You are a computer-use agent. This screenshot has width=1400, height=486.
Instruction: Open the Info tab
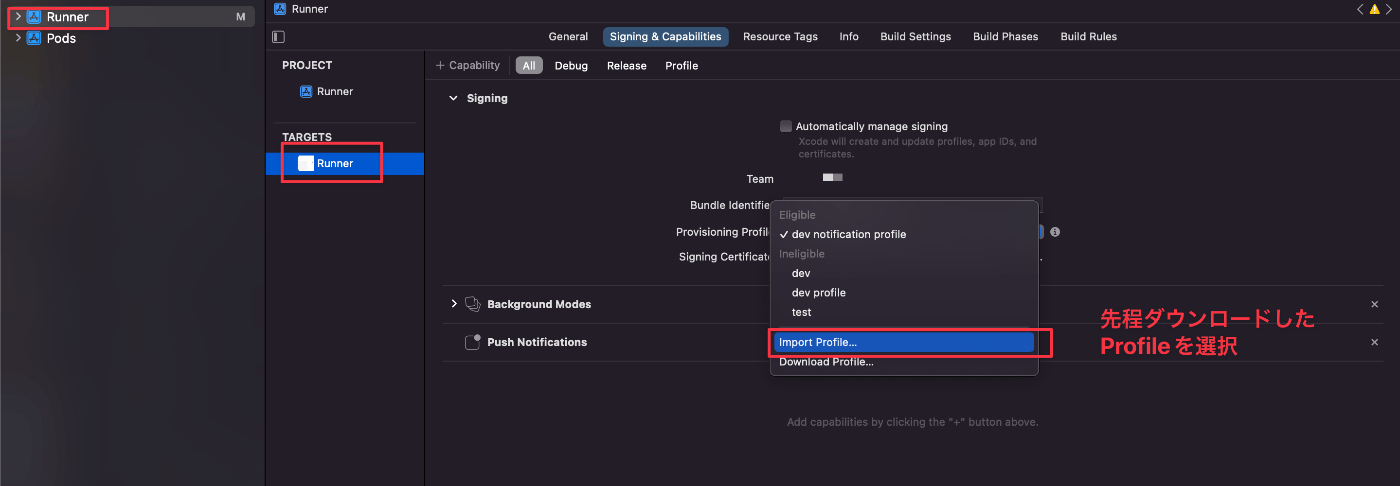(x=849, y=37)
